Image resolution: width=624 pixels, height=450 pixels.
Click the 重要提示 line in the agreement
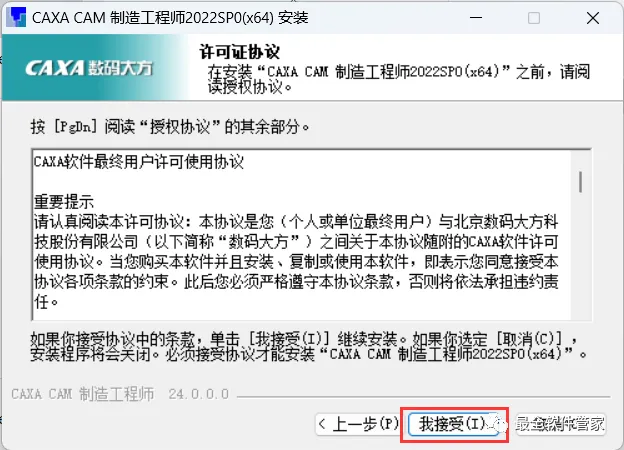tap(64, 202)
